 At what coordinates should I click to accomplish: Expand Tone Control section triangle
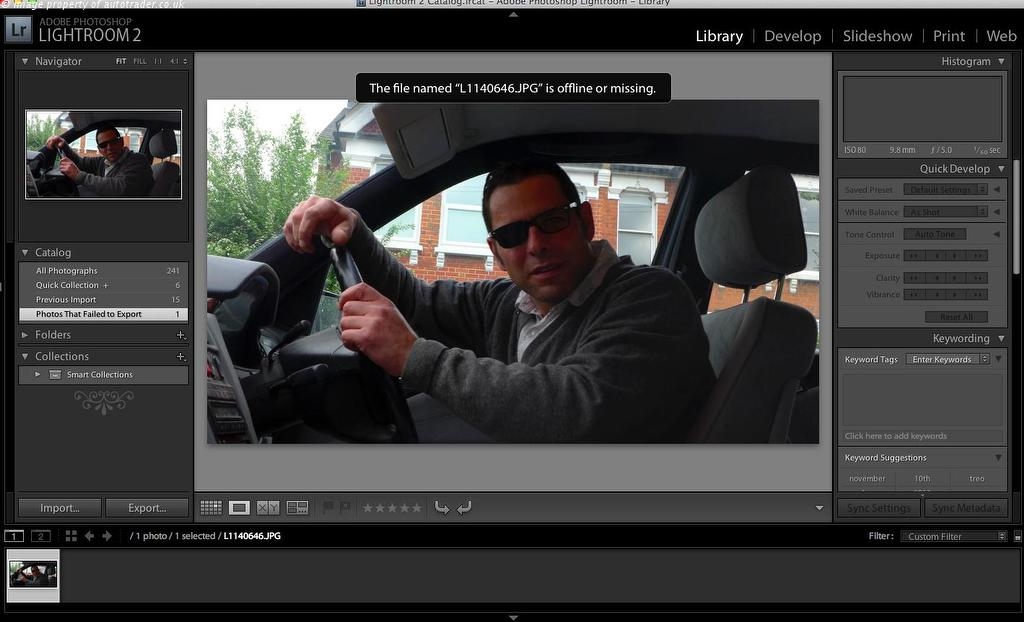[997, 234]
